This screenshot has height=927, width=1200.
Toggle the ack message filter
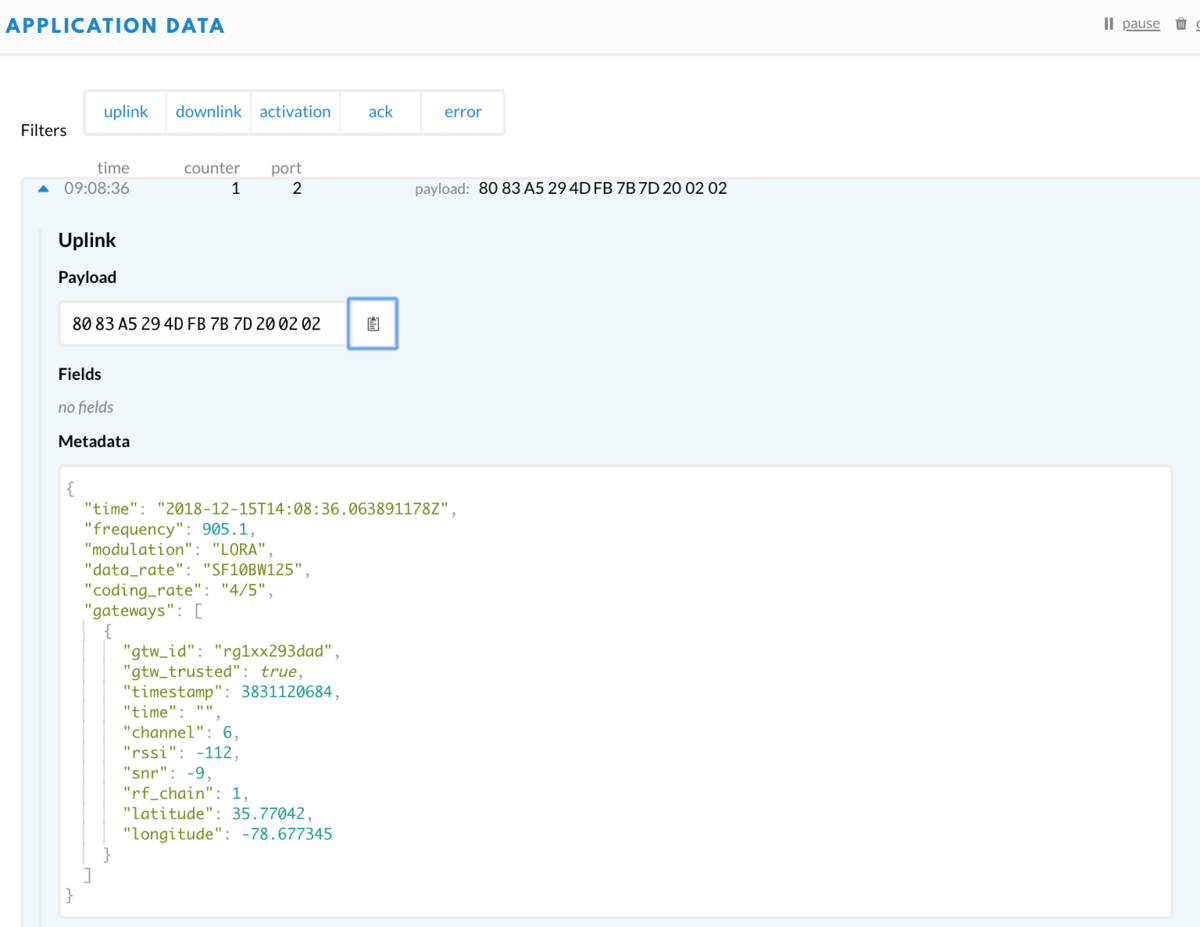point(380,112)
